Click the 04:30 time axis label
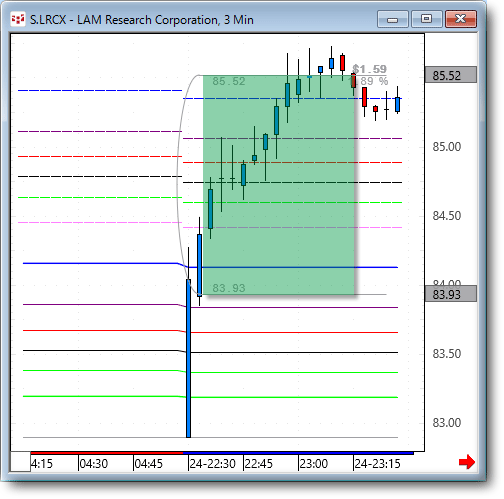 click(94, 463)
